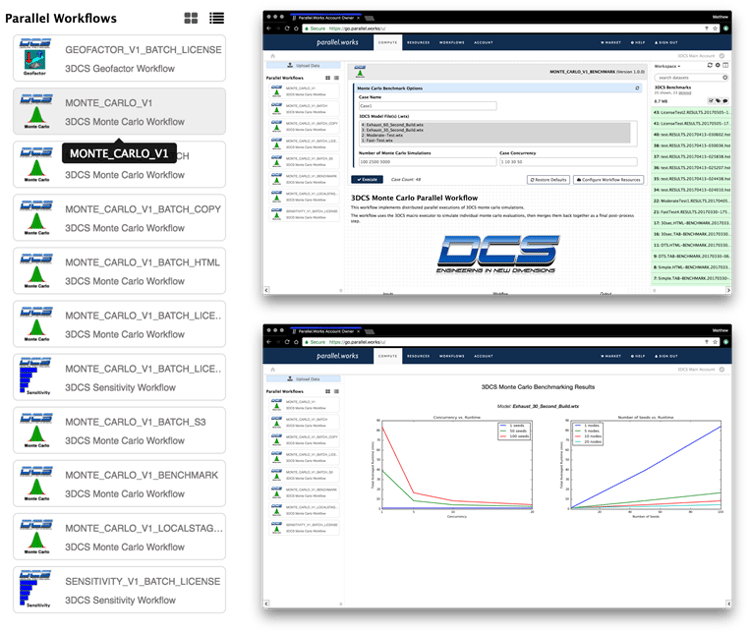Click the Case Name input field
The image size is (750, 634).
pyautogui.click(x=428, y=105)
